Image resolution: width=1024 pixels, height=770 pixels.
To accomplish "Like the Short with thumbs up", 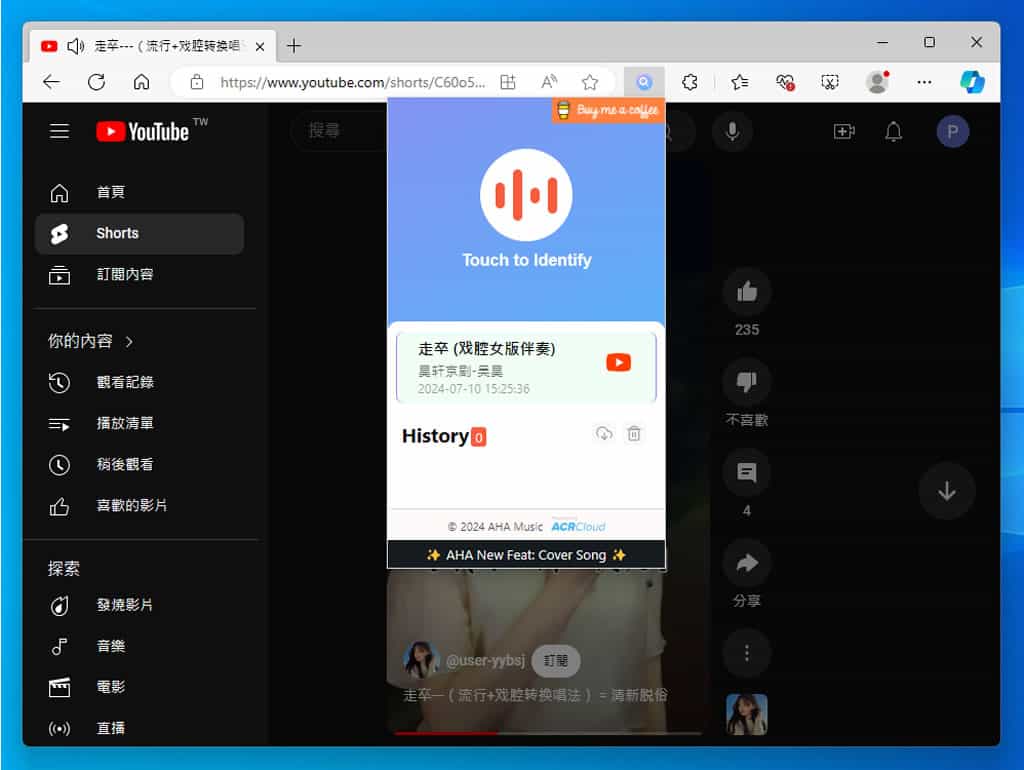I will (x=746, y=292).
